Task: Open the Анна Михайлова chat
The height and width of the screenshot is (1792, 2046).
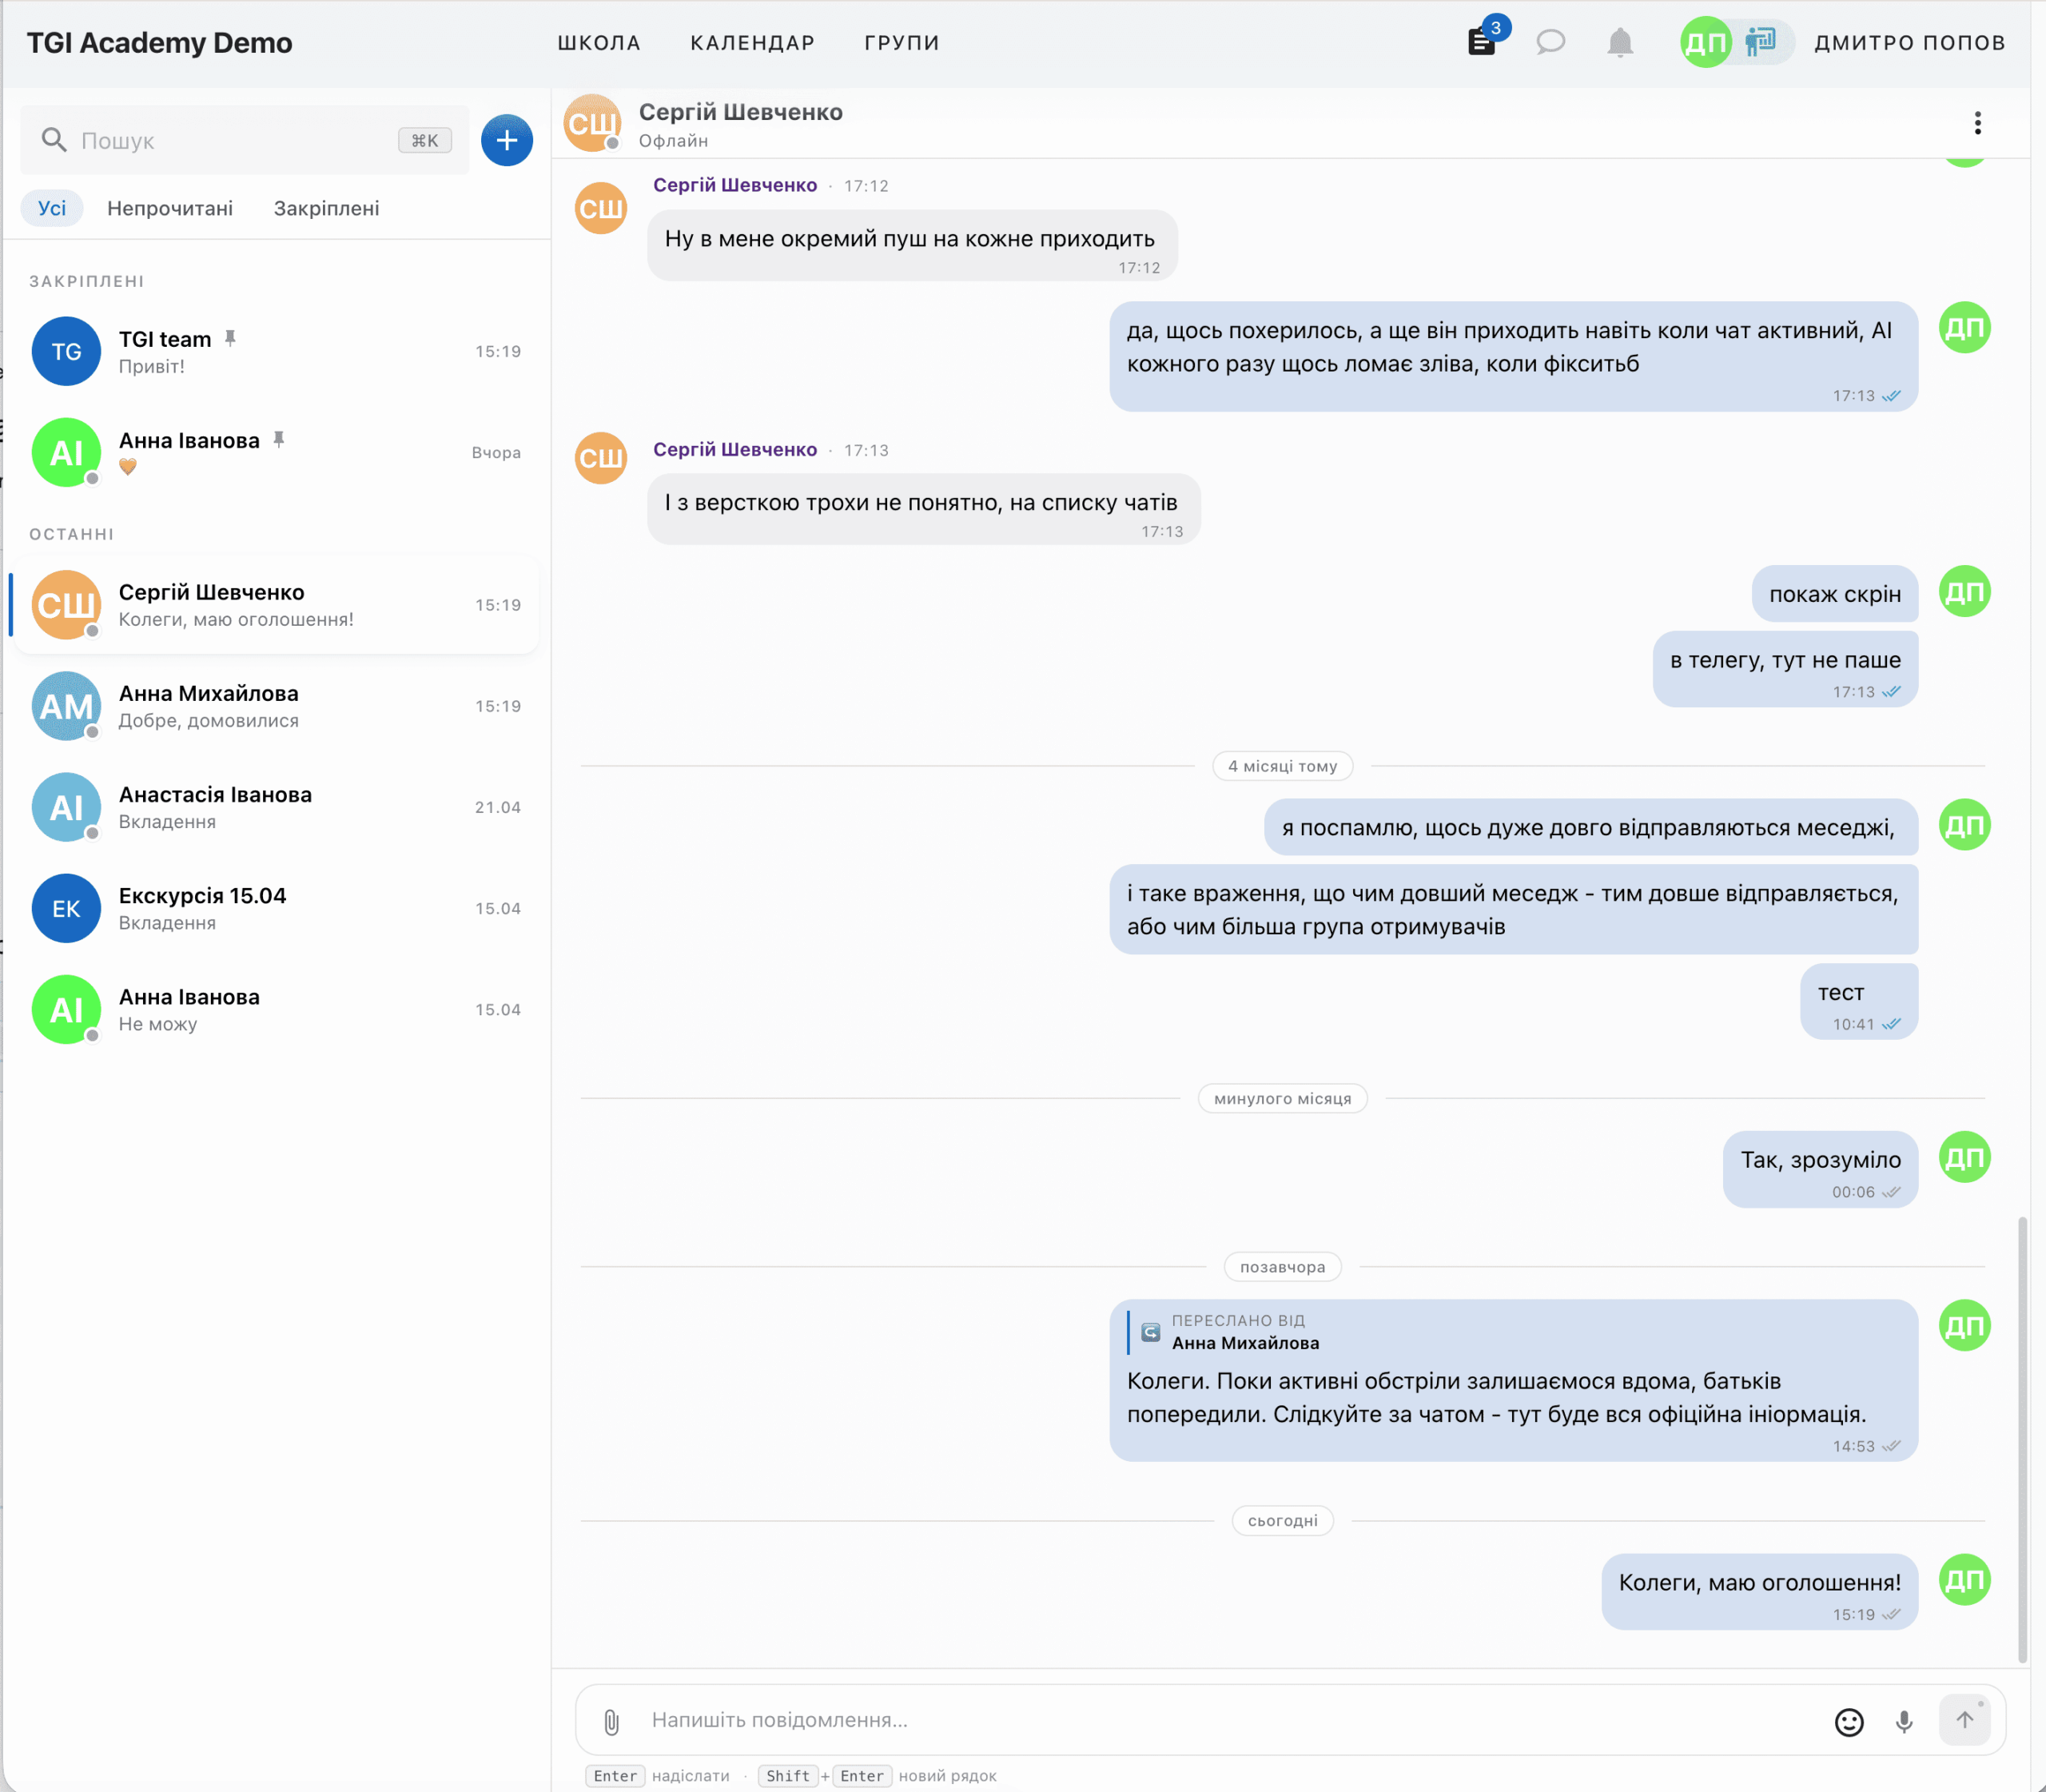Action: pyautogui.click(x=276, y=706)
